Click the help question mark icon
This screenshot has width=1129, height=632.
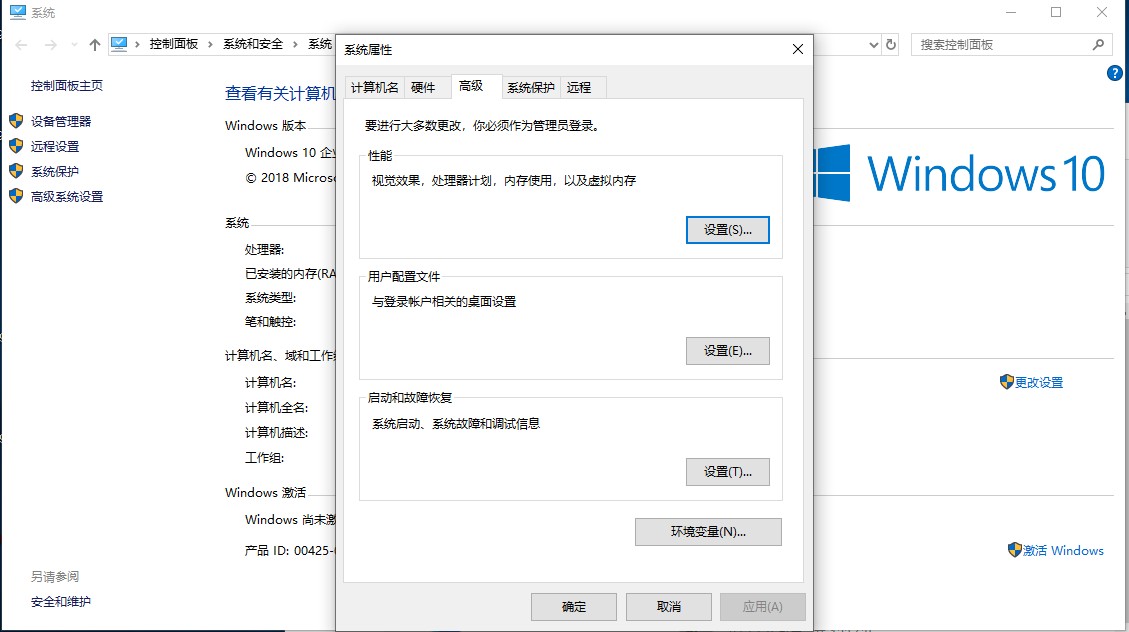pos(1114,73)
